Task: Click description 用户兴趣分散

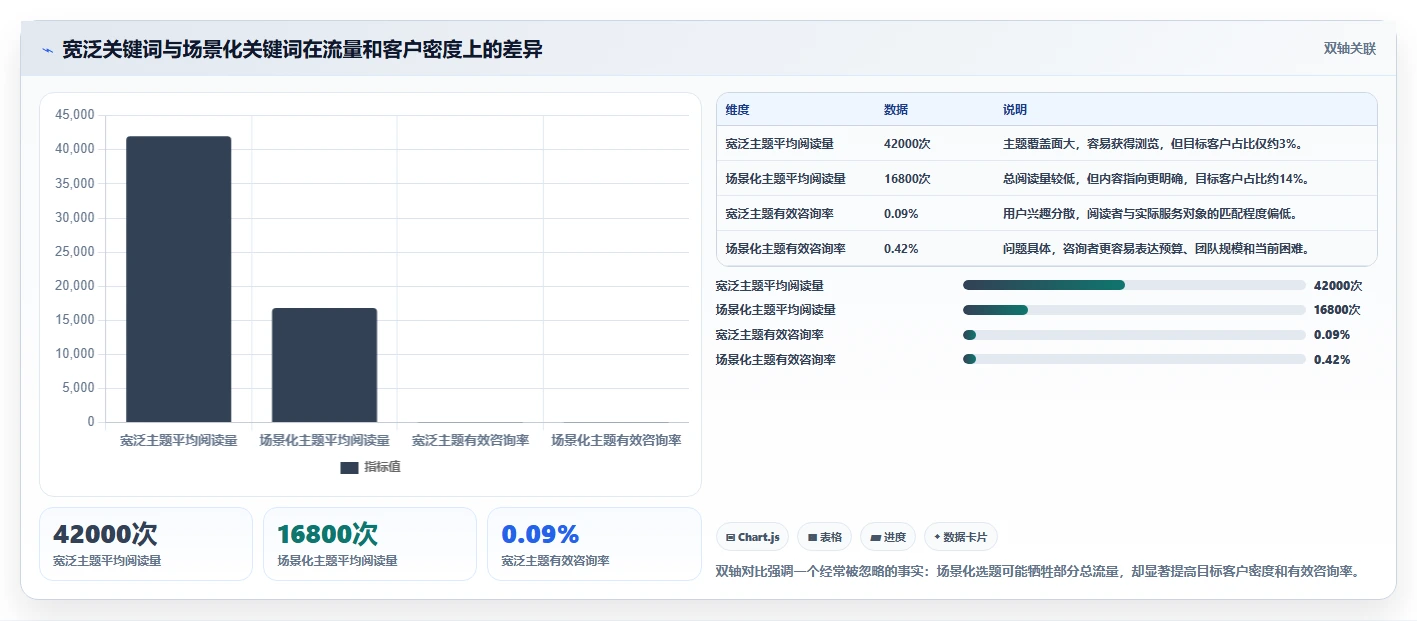Action: 1039,214
